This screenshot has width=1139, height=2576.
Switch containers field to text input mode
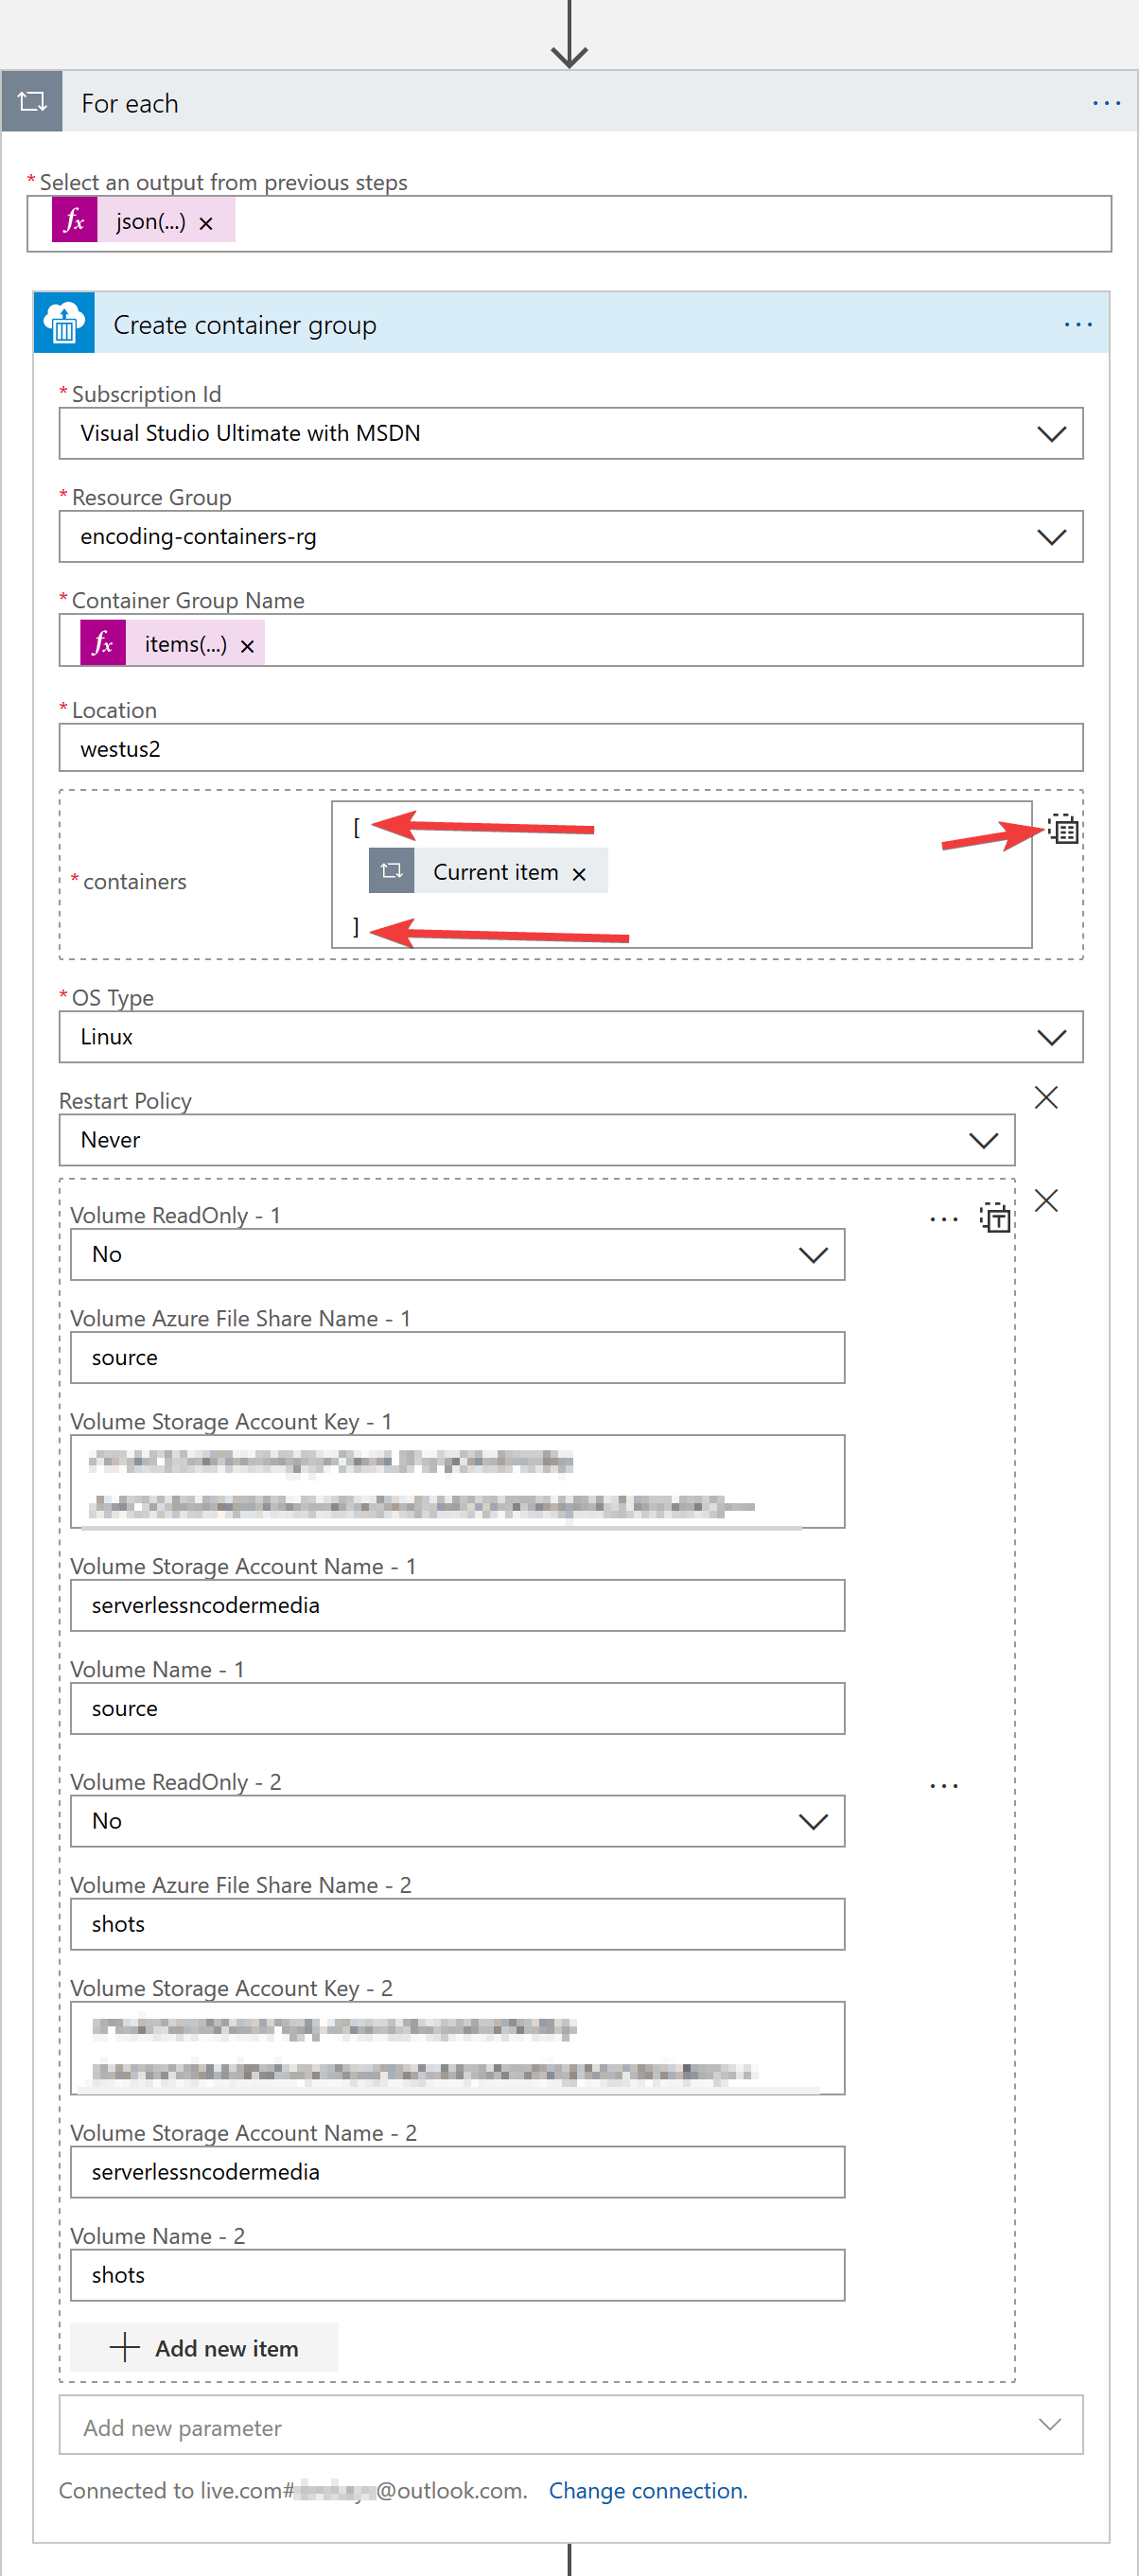1063,831
